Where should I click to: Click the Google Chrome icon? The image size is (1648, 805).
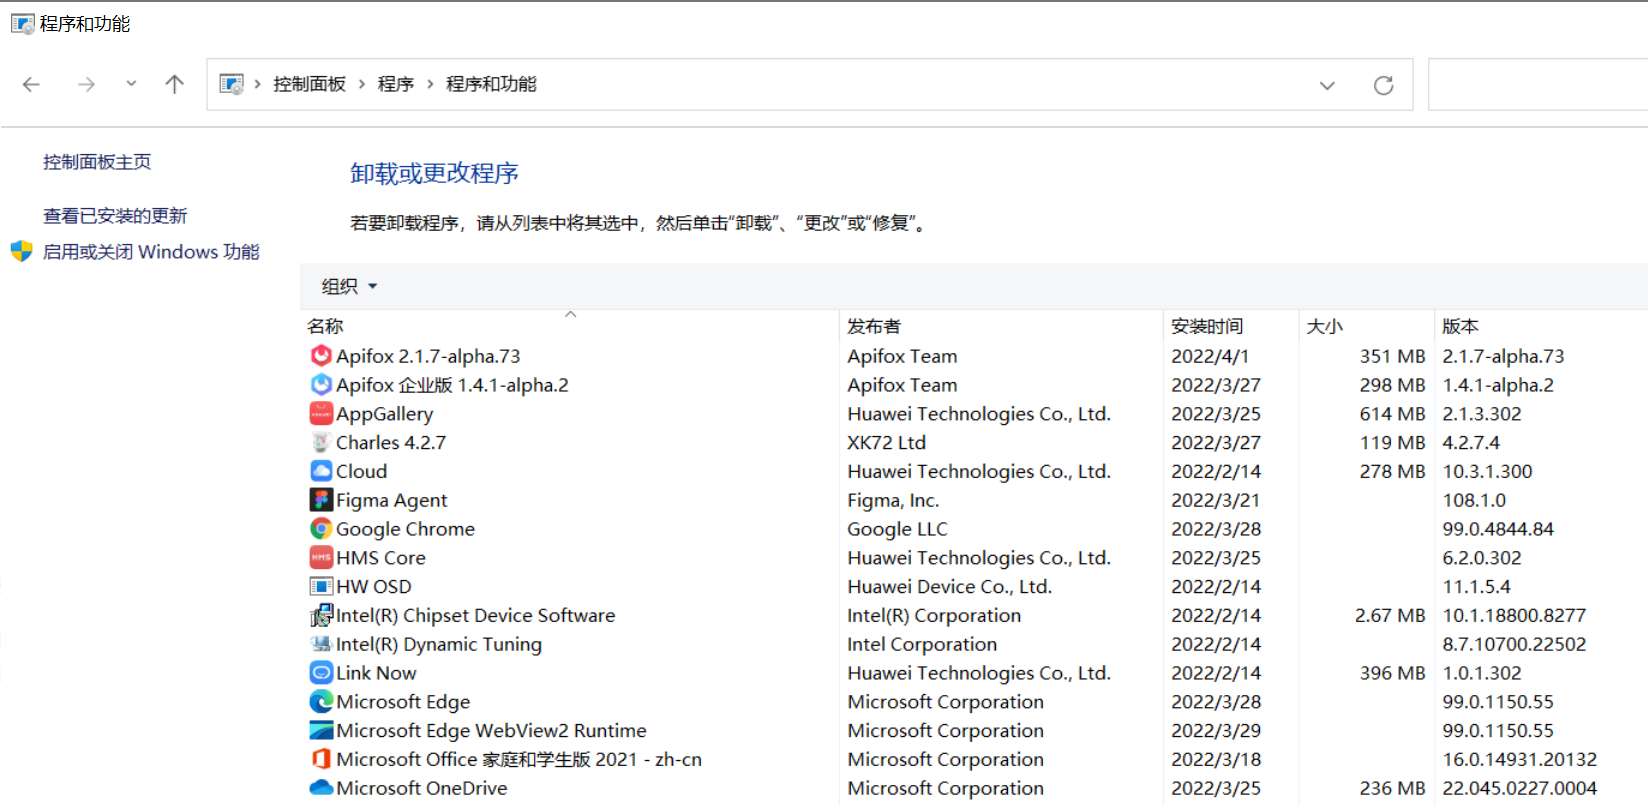click(321, 529)
